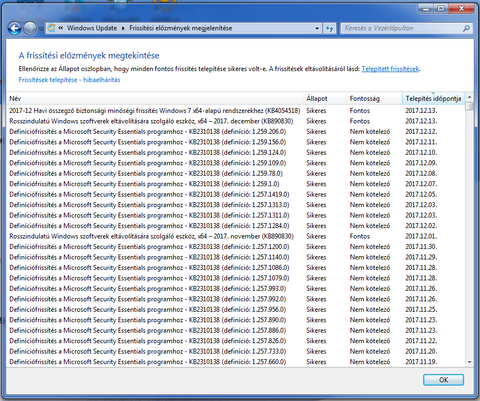Screen dimensions: 480x401
Task: Select the definition 1.257.660.0 row
Action: (x=235, y=362)
